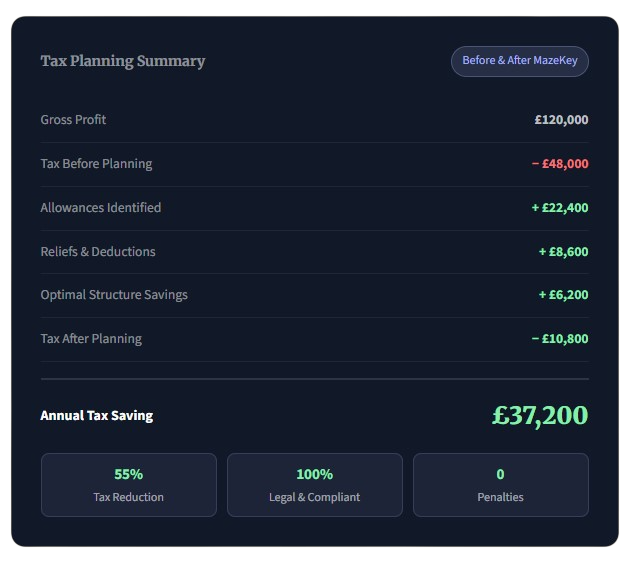Click the + £8,600 reliefs amount
The width and height of the screenshot is (634, 563).
pos(563,252)
